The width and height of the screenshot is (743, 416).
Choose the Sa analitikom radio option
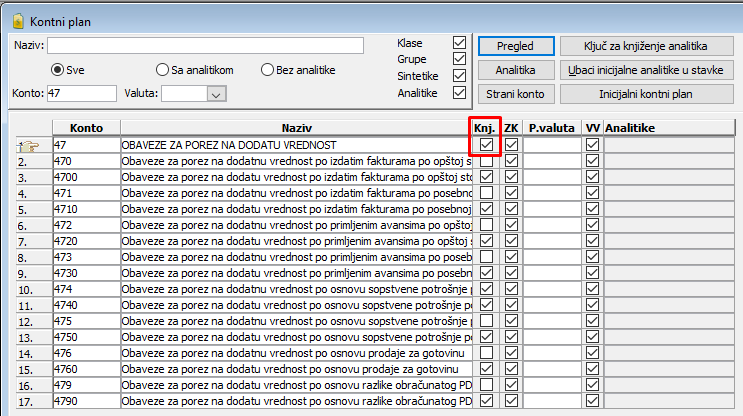point(162,70)
